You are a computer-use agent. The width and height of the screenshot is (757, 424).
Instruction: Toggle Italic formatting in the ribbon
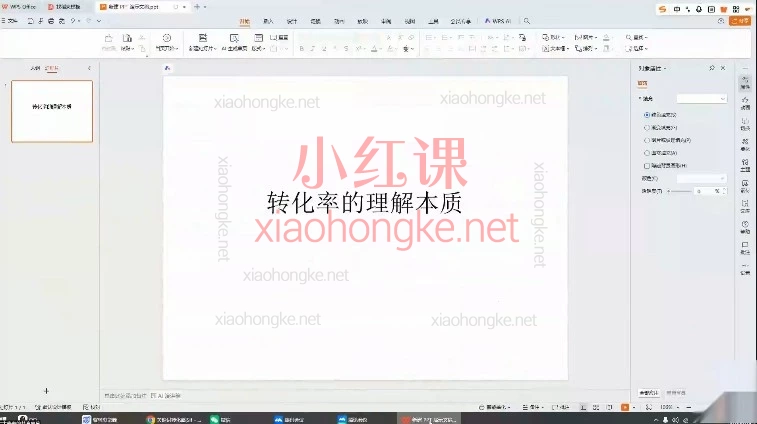313,49
